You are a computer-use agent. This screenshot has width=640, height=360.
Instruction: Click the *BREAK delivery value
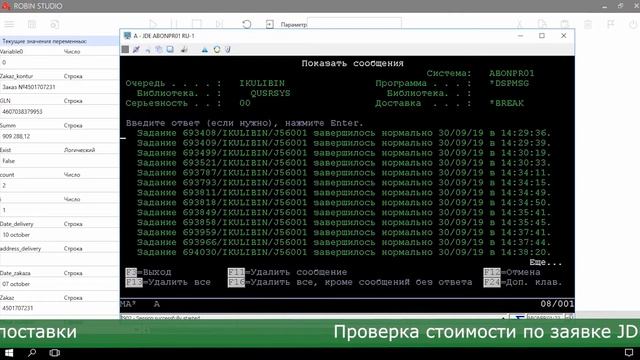click(x=507, y=103)
